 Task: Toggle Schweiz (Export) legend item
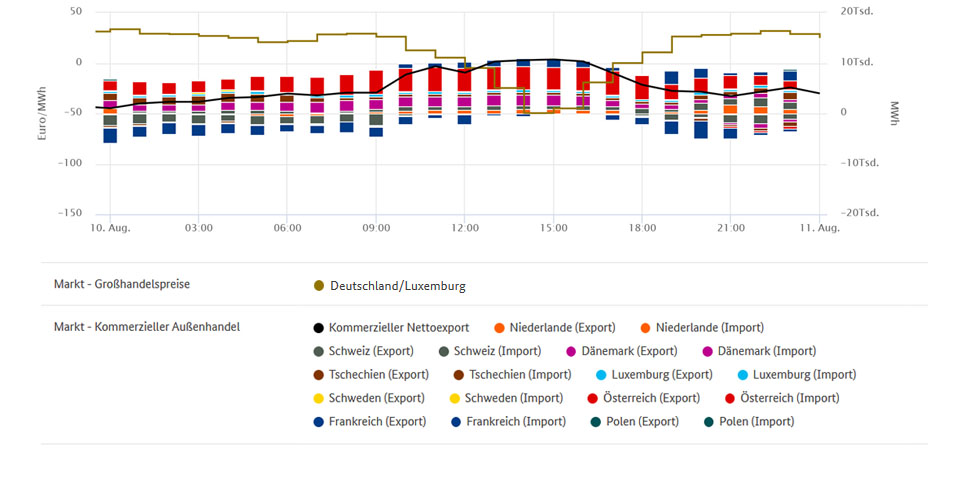(364, 351)
